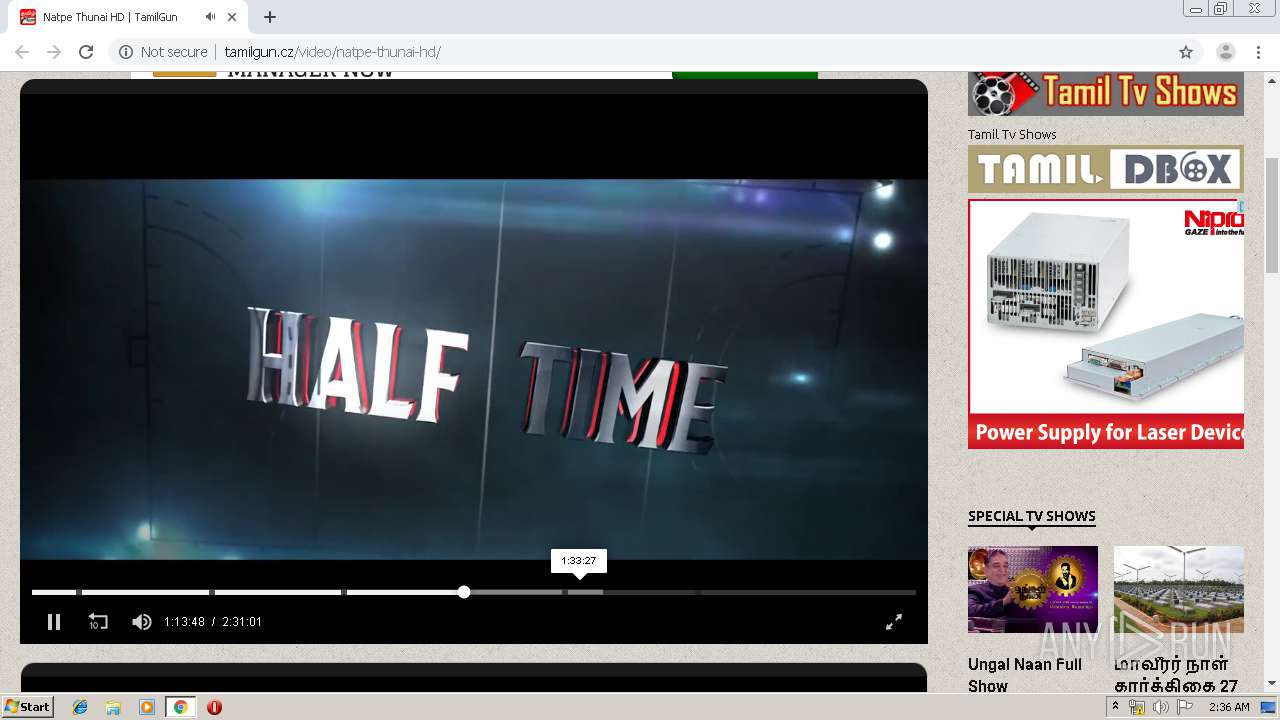Open media player from taskbar
Viewport: 1280px width, 720px height.
coord(146,707)
